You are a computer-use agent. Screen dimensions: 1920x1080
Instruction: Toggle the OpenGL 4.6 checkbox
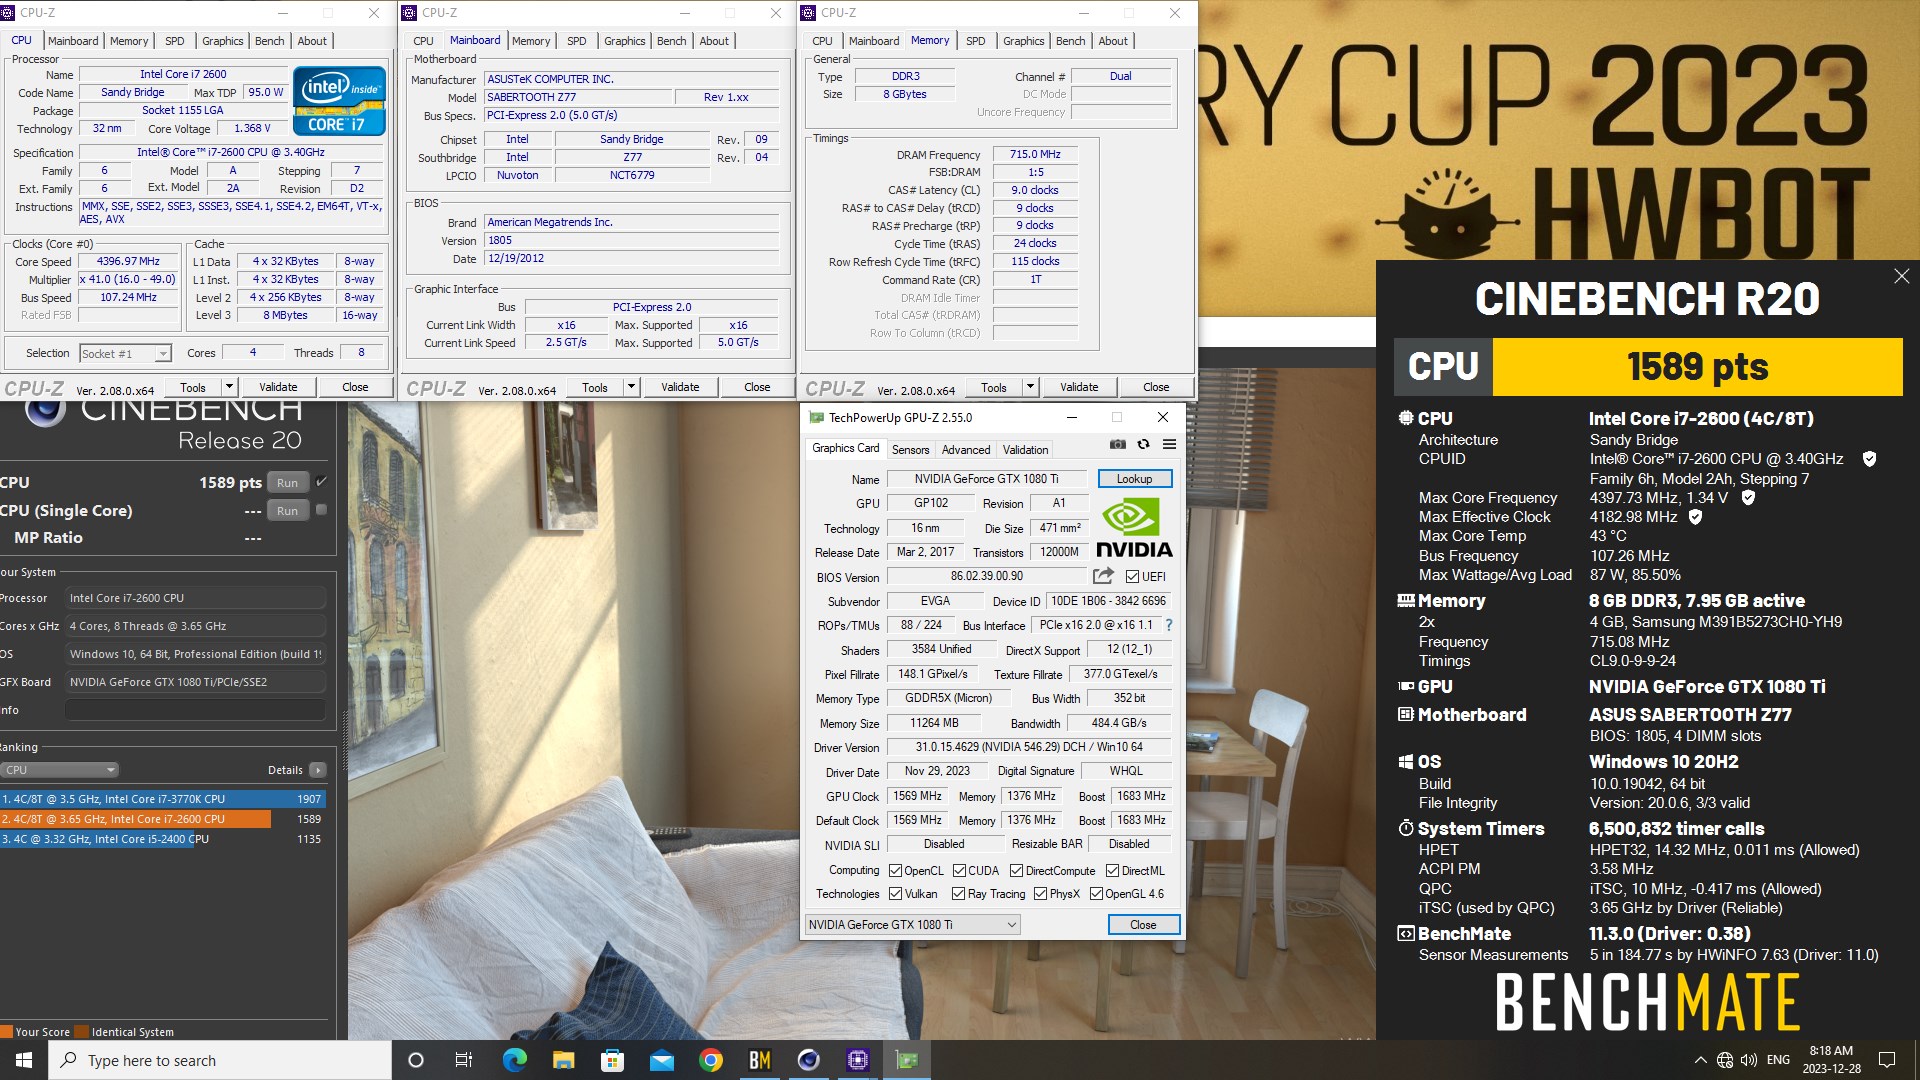tap(1096, 894)
